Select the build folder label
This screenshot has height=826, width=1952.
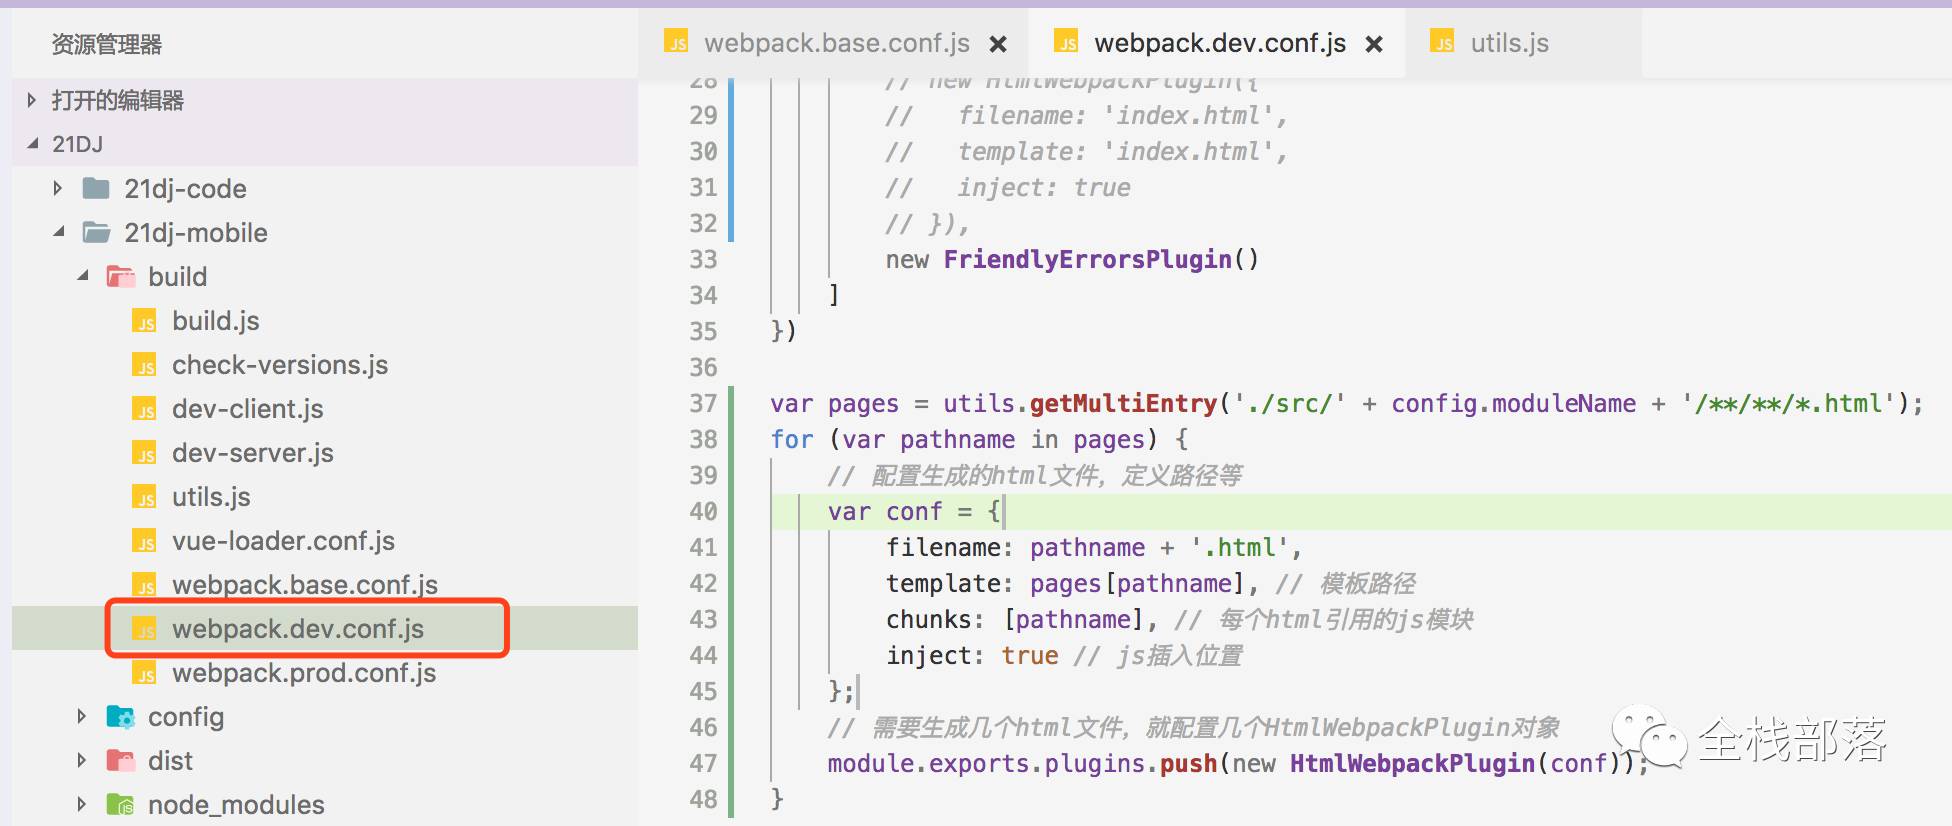pyautogui.click(x=178, y=277)
